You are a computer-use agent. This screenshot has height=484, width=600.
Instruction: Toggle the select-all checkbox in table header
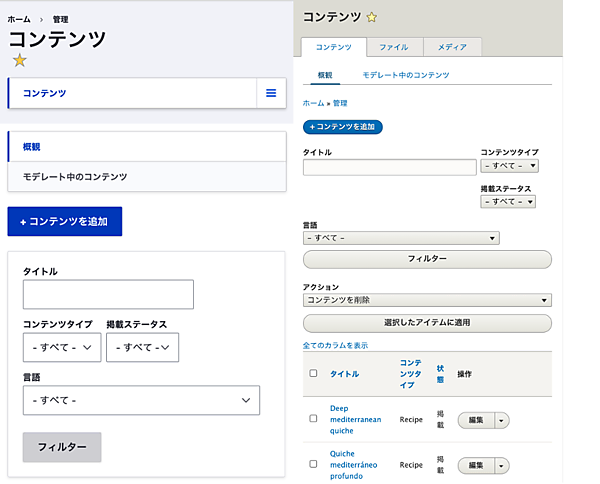[x=313, y=374]
